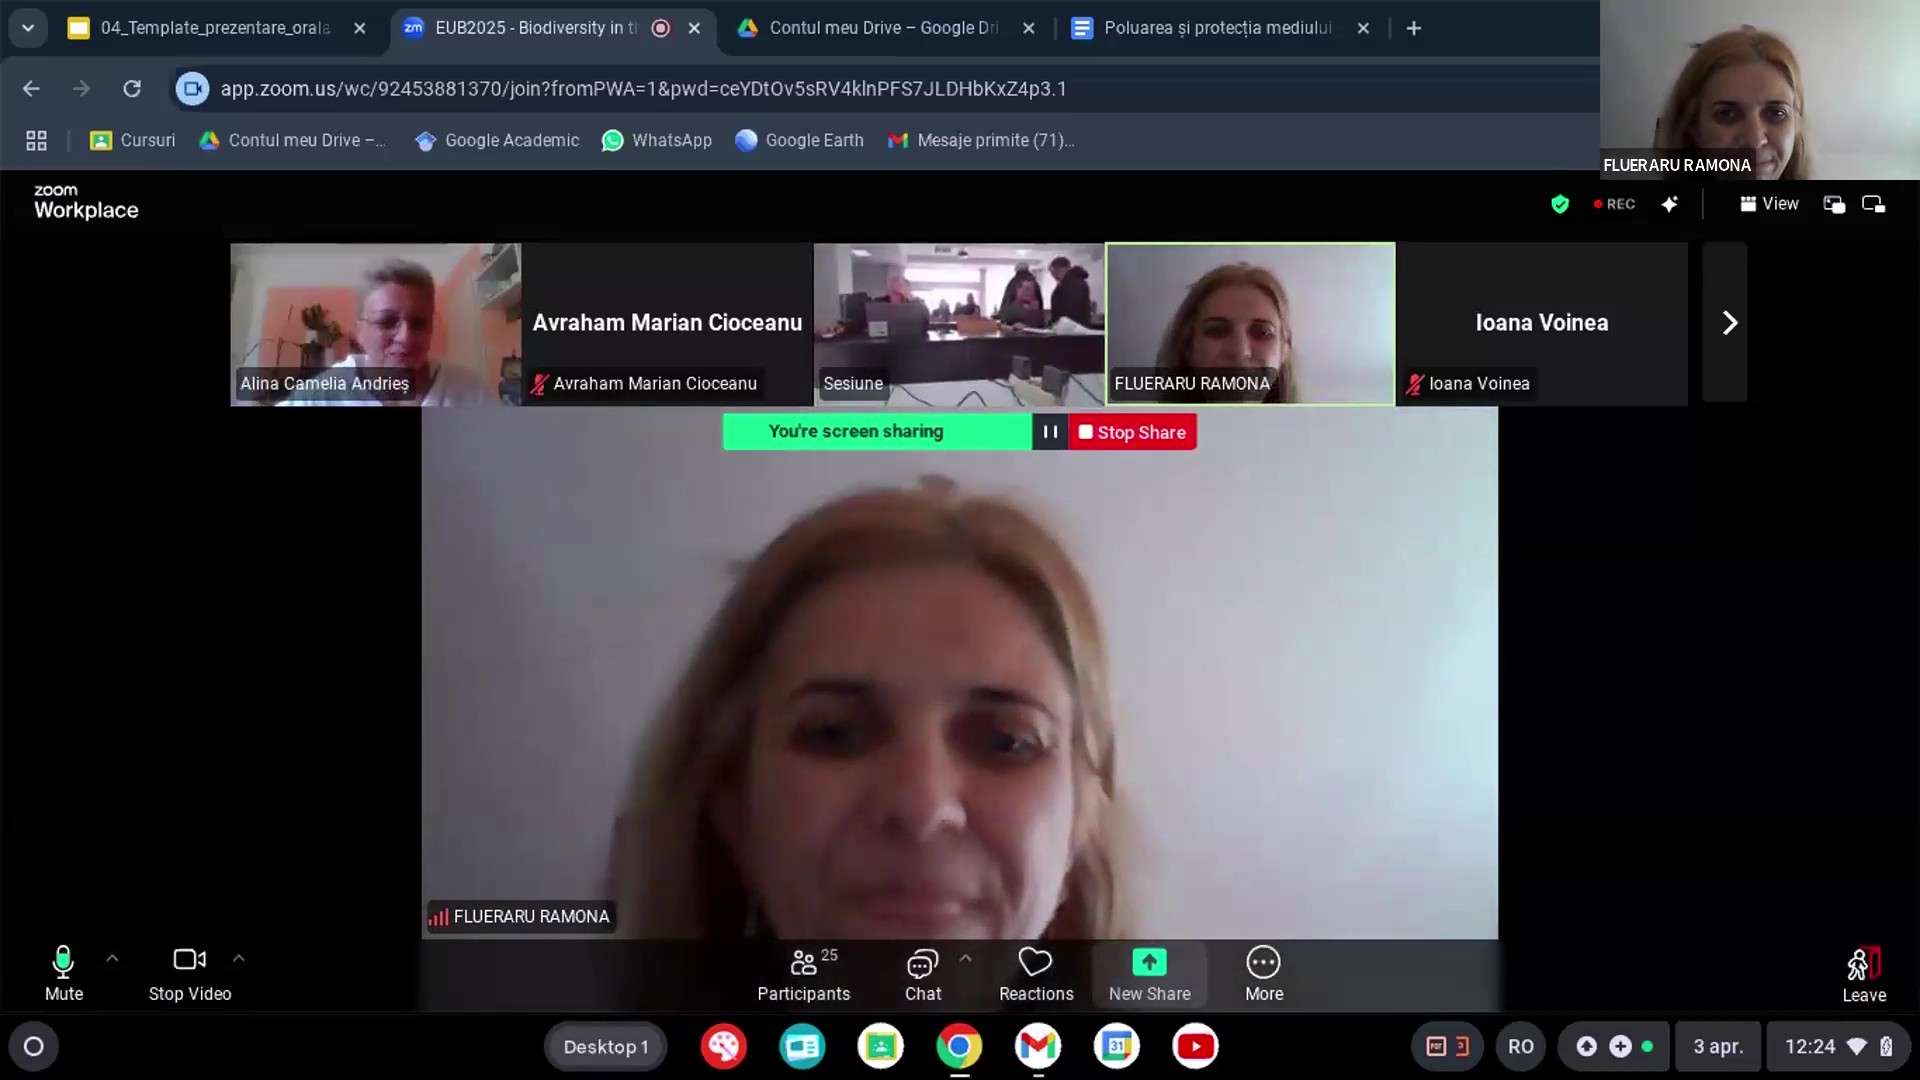Click the Stop Share button
The height and width of the screenshot is (1080, 1920).
(x=1133, y=432)
